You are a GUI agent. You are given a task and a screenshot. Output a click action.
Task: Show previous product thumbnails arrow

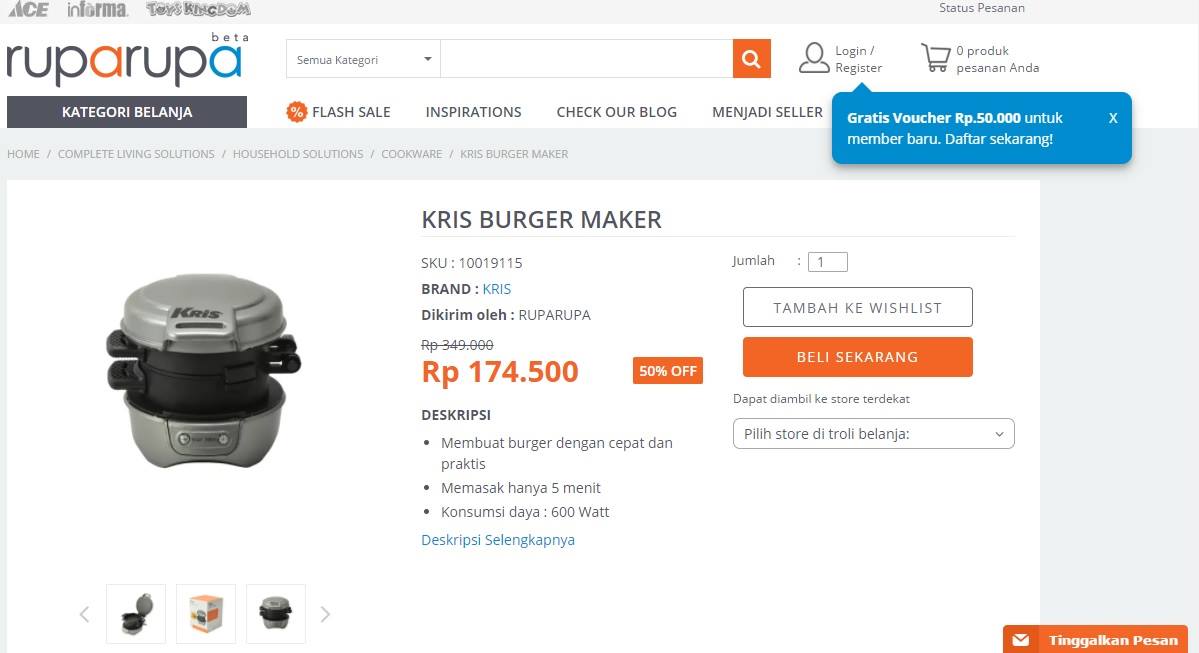(85, 614)
